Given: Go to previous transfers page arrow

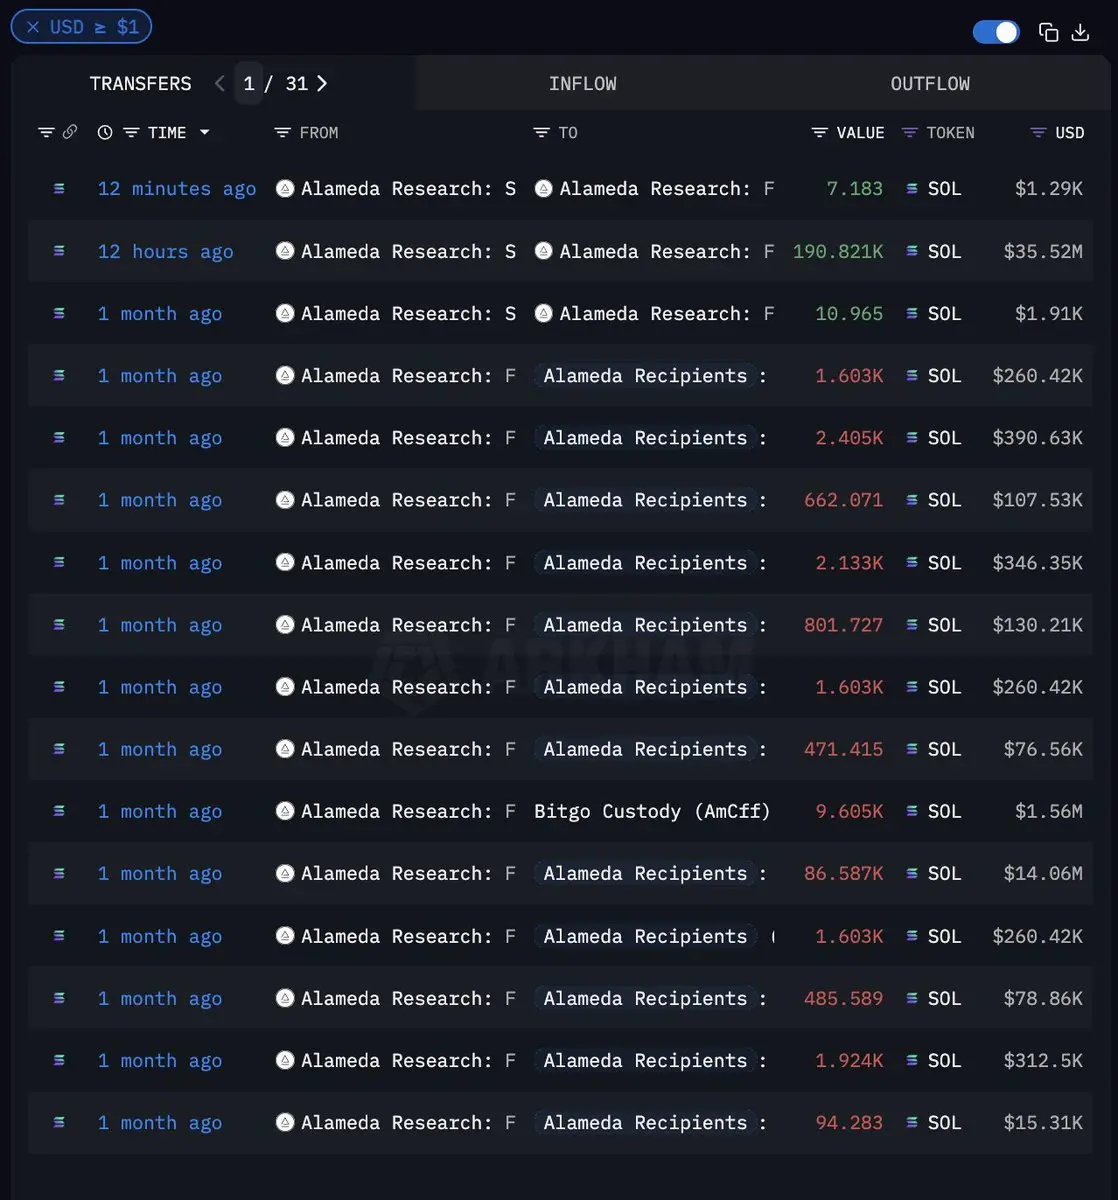Looking at the screenshot, I should pos(220,84).
